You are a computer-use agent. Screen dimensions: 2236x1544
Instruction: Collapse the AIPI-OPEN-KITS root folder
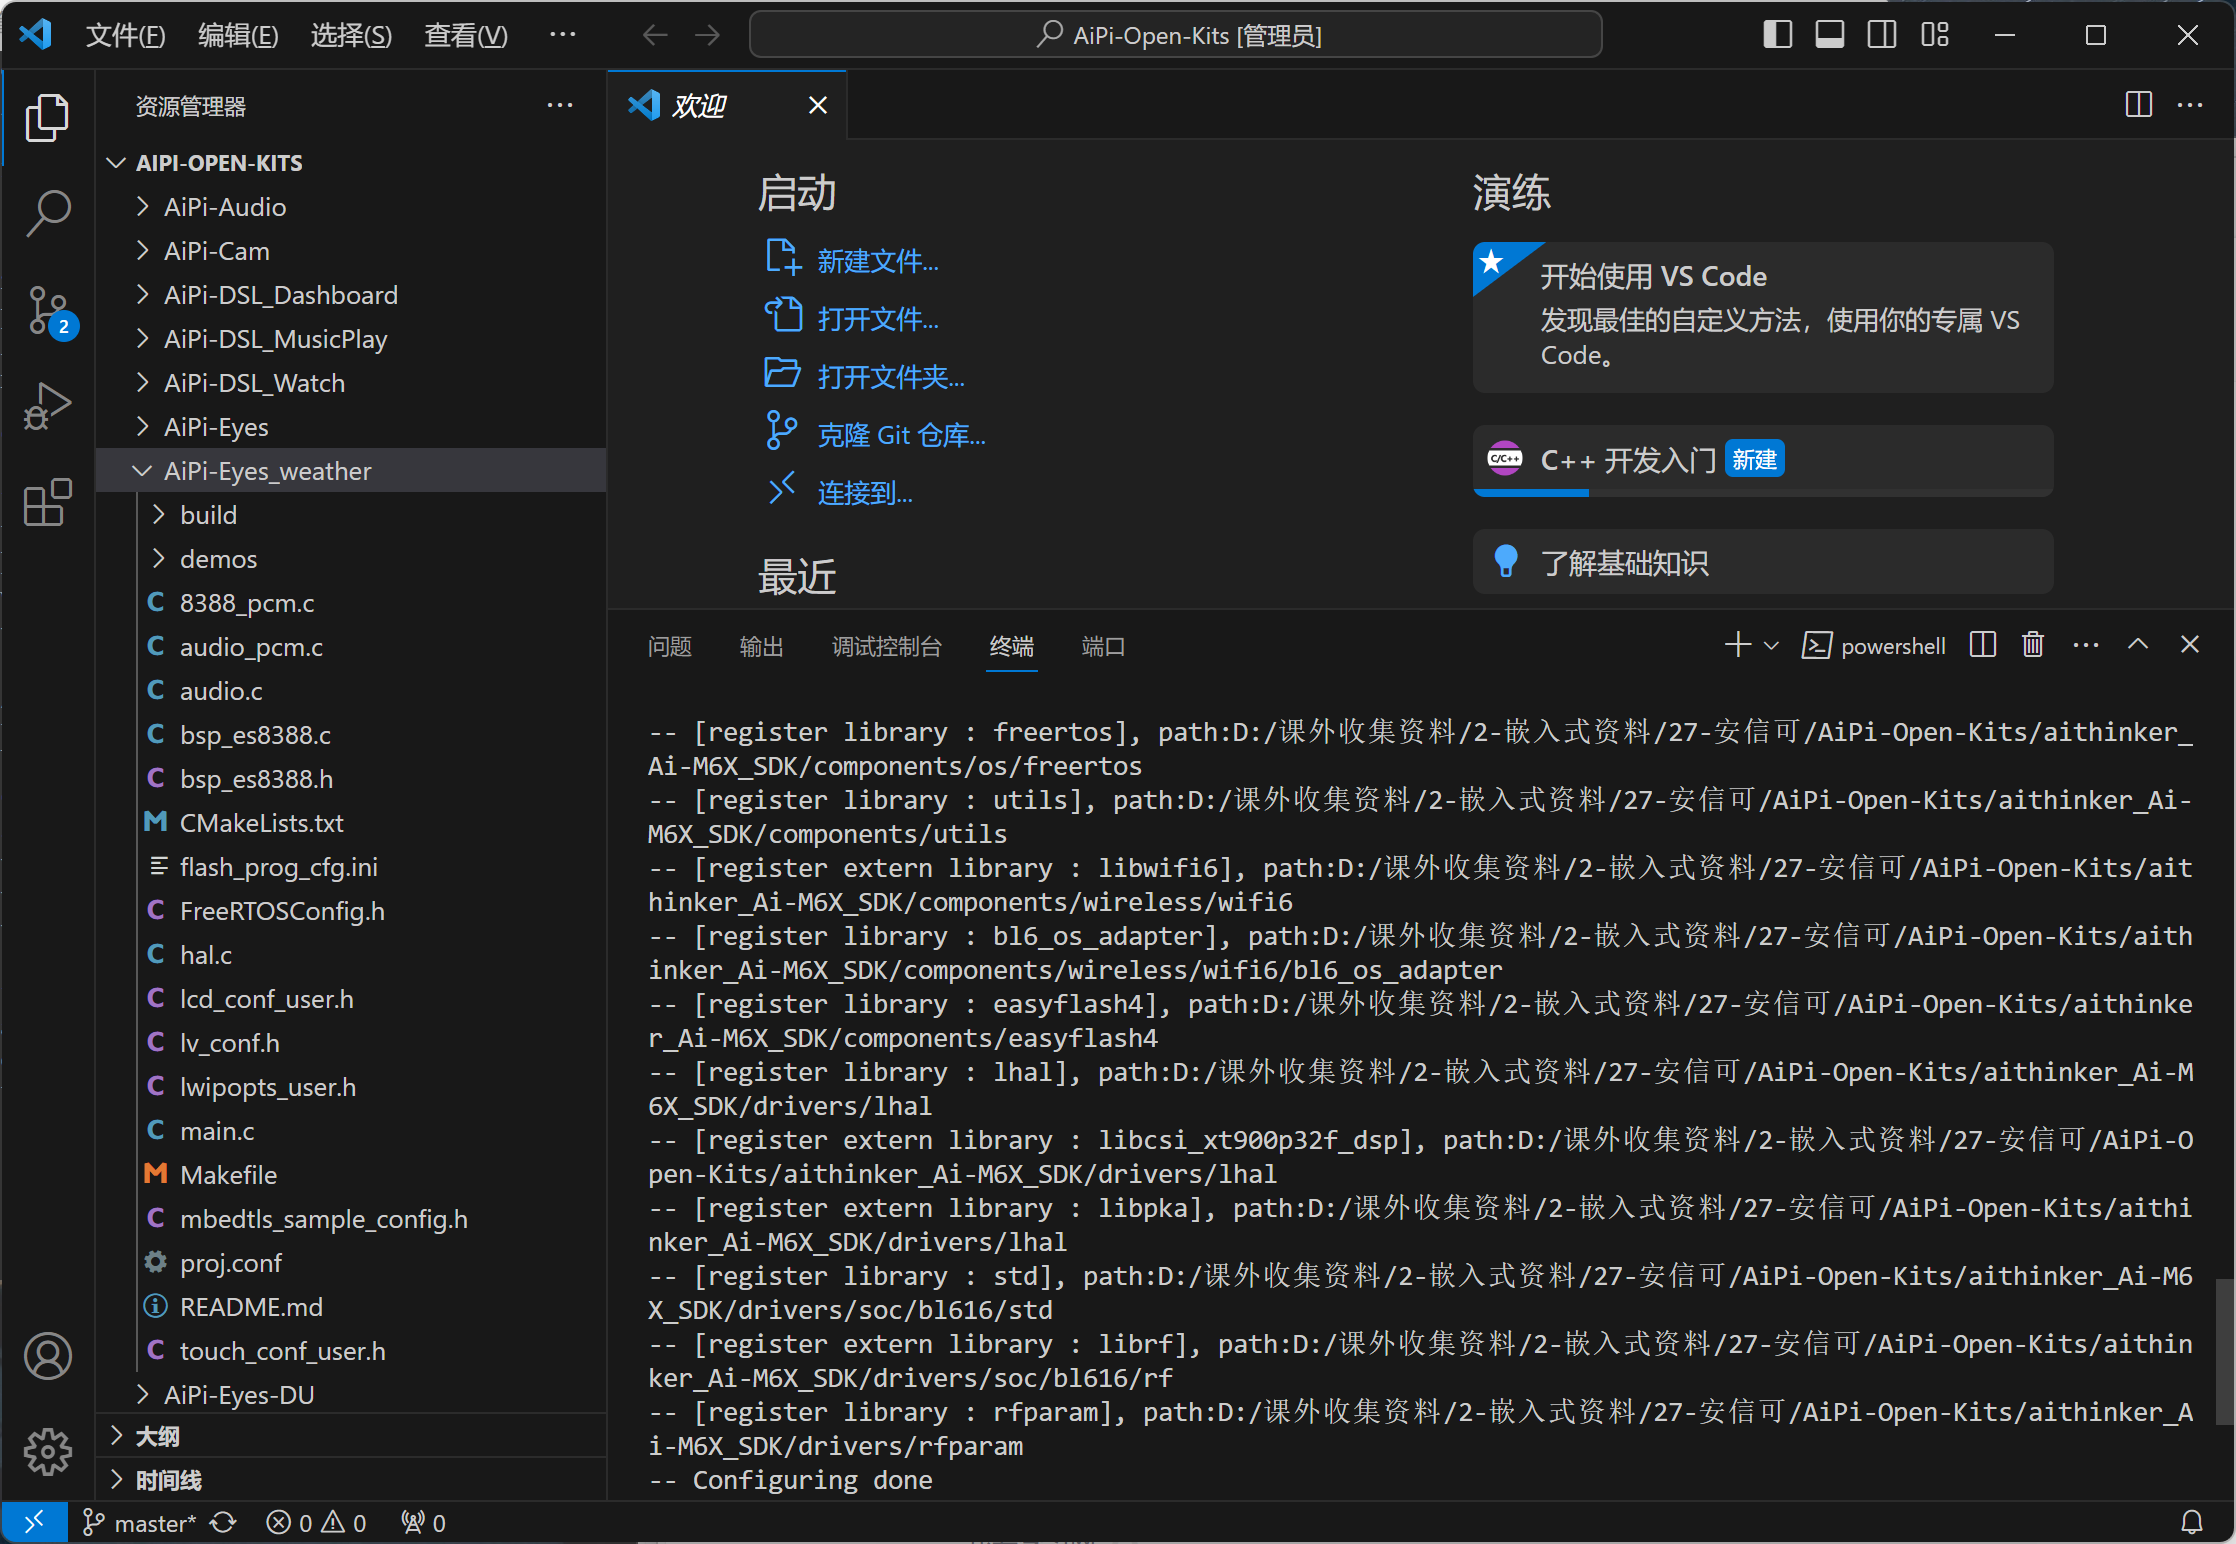pos(352,162)
